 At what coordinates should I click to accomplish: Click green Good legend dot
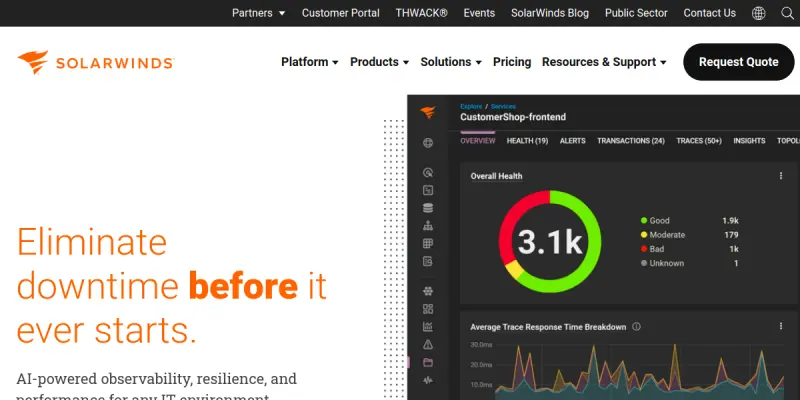(644, 220)
